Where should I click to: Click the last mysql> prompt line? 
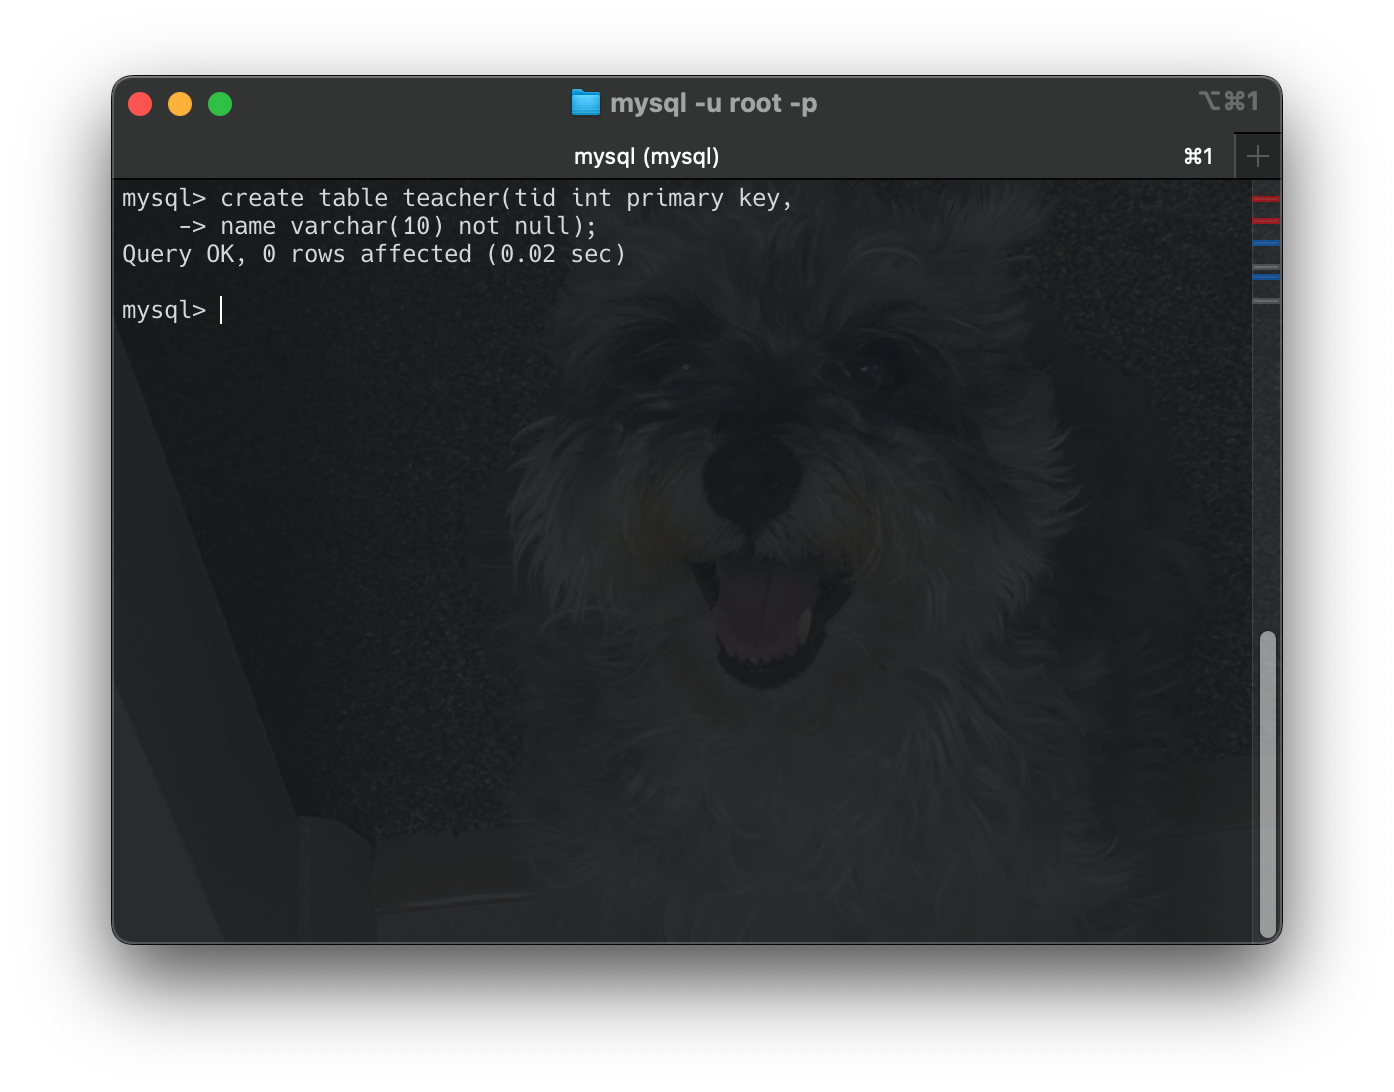[x=164, y=310]
